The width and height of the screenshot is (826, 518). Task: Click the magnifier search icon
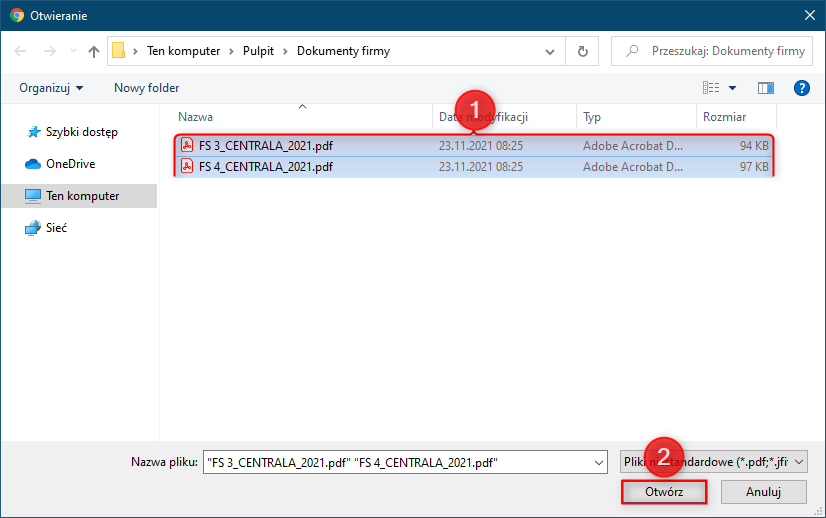(632, 51)
